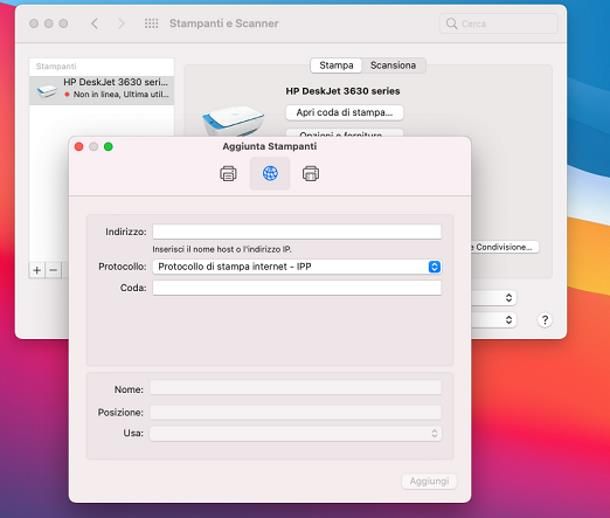Select the Windows printer icon in Aggiunta Stampanti
The width and height of the screenshot is (610, 518).
(311, 173)
